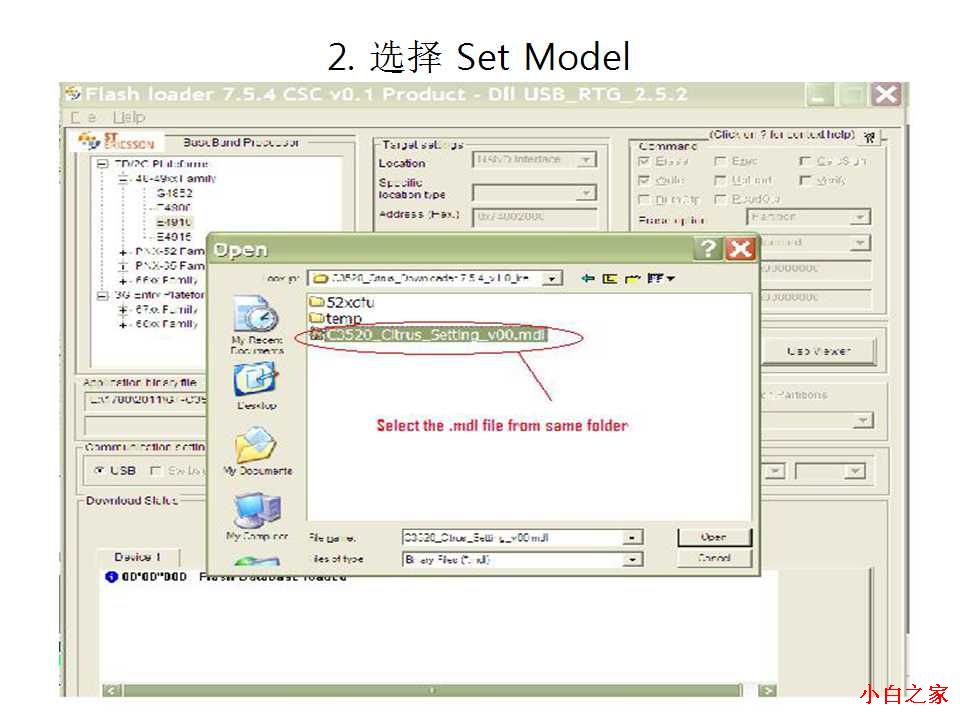The height and width of the screenshot is (720, 960).
Task: Expand the 67xx Family tree node
Action: click(123, 310)
